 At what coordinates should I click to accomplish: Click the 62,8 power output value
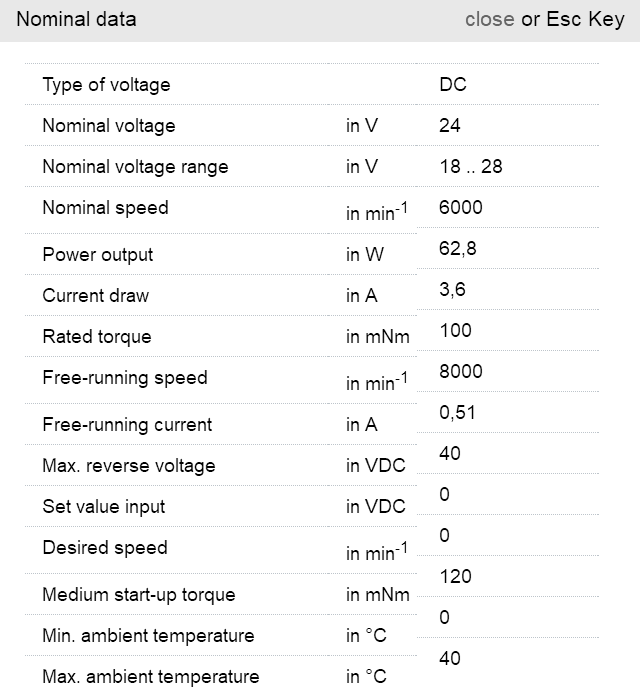(x=458, y=248)
